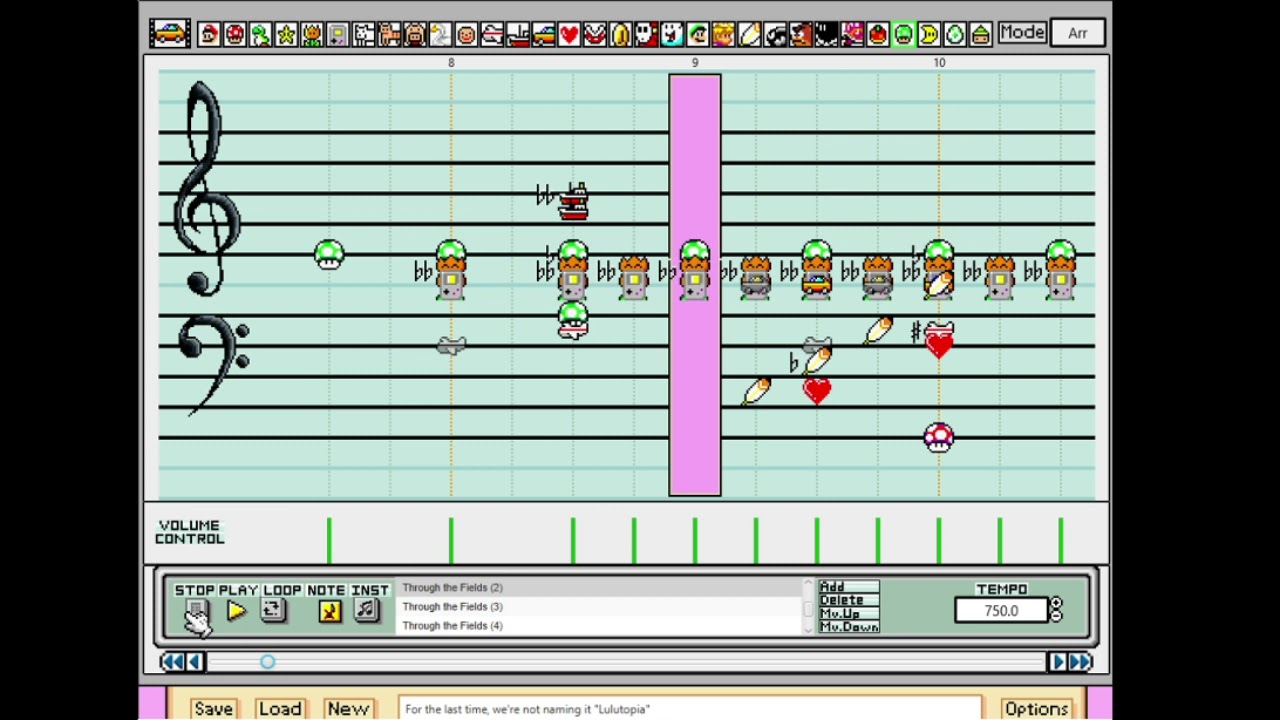The height and width of the screenshot is (720, 1280).
Task: Select the Boat instrument in the toolbar
Action: (x=518, y=34)
